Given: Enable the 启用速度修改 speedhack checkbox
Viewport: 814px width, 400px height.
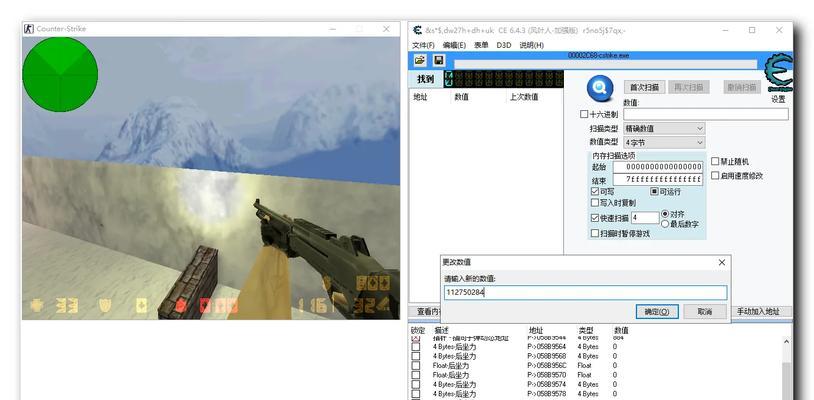Looking at the screenshot, I should click(x=715, y=176).
